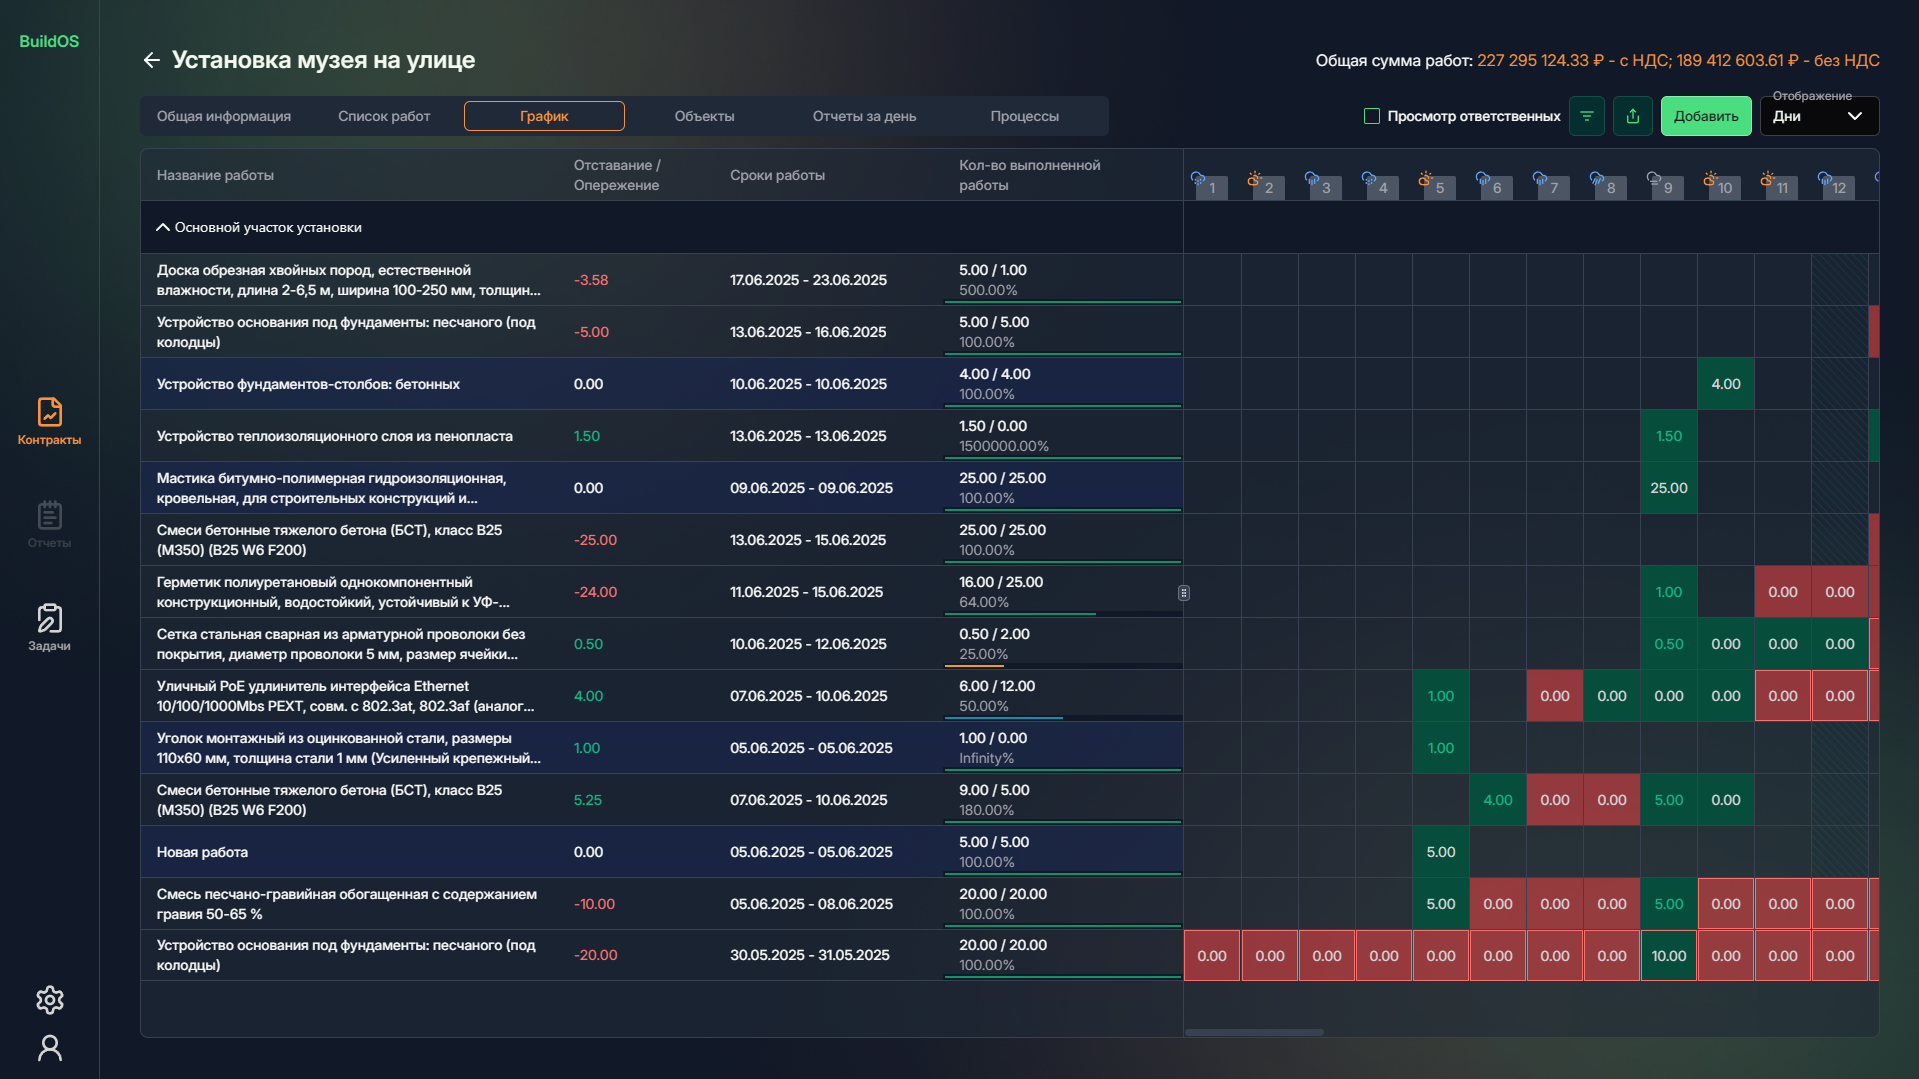The height and width of the screenshot is (1079, 1919).
Task: Open user profile icon in sidebar
Action: [49, 1048]
